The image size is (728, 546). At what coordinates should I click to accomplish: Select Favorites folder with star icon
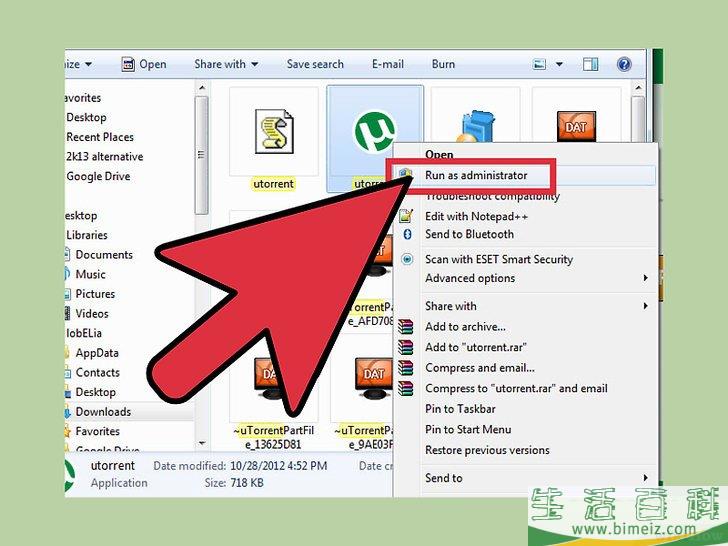[98, 431]
